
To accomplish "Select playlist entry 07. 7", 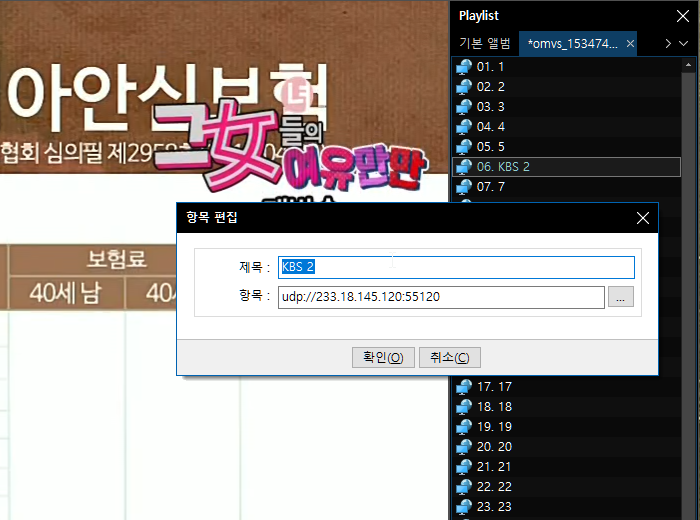I will pos(567,187).
